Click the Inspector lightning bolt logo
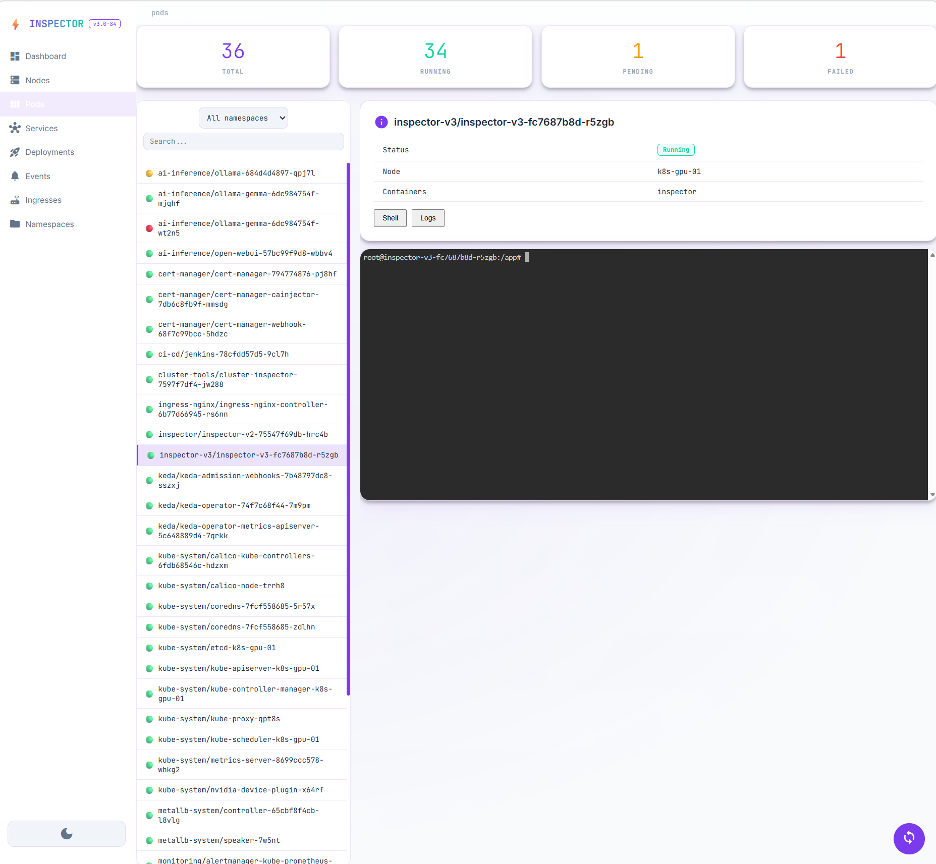This screenshot has width=936, height=864. pos(16,24)
